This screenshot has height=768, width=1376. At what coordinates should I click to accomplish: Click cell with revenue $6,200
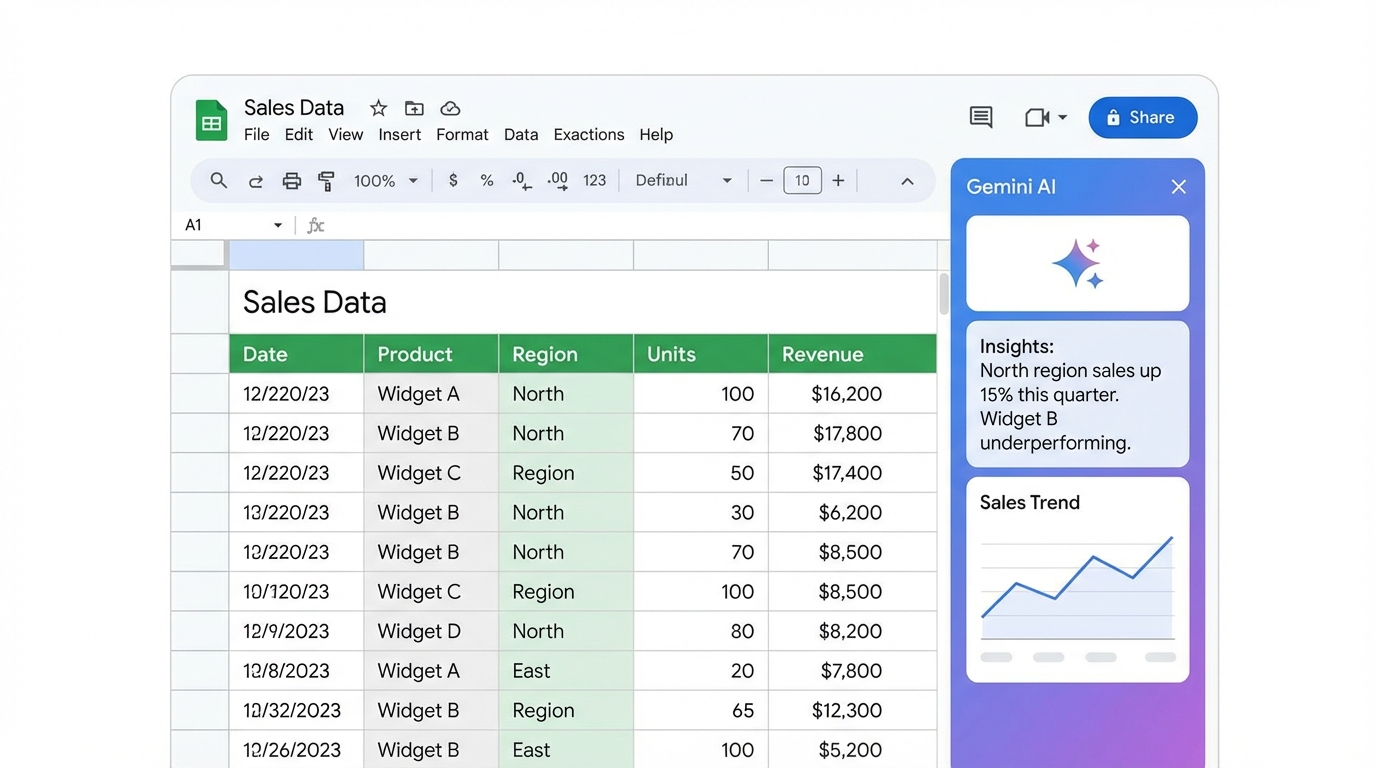[x=853, y=512]
